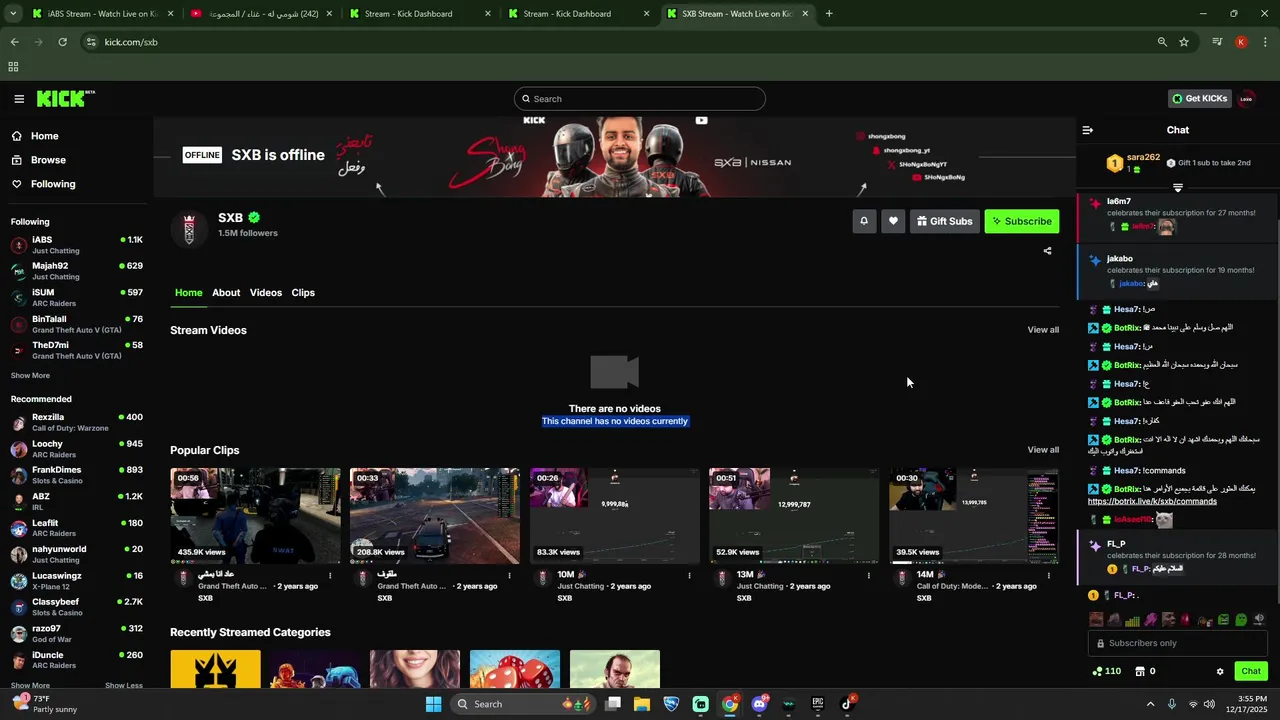Play the 00:33 clip with 208.8K views

click(x=434, y=516)
